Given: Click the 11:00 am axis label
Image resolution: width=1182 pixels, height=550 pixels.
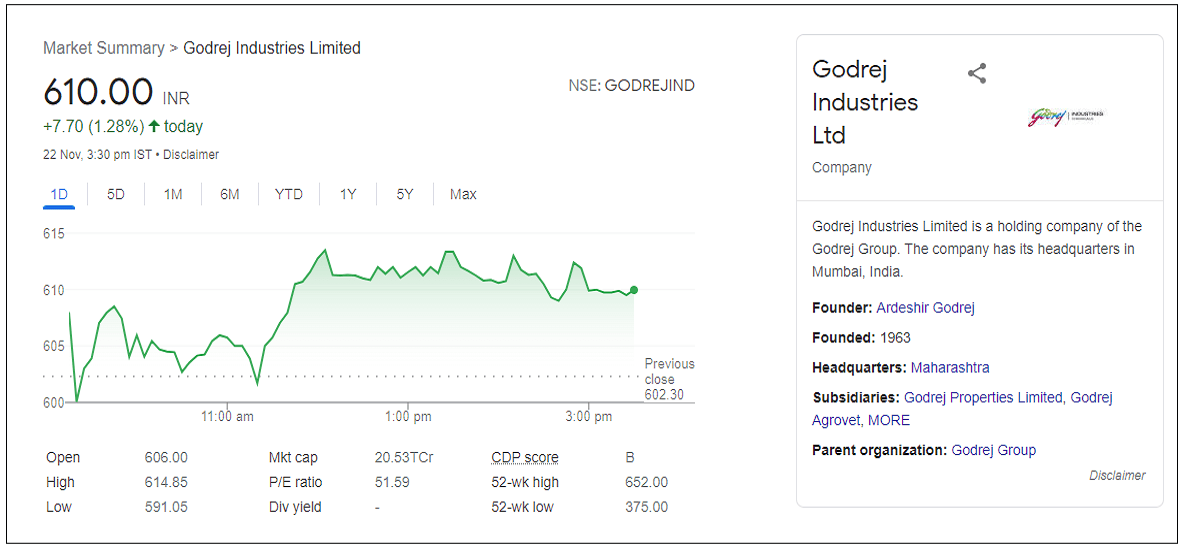Looking at the screenshot, I should (228, 416).
